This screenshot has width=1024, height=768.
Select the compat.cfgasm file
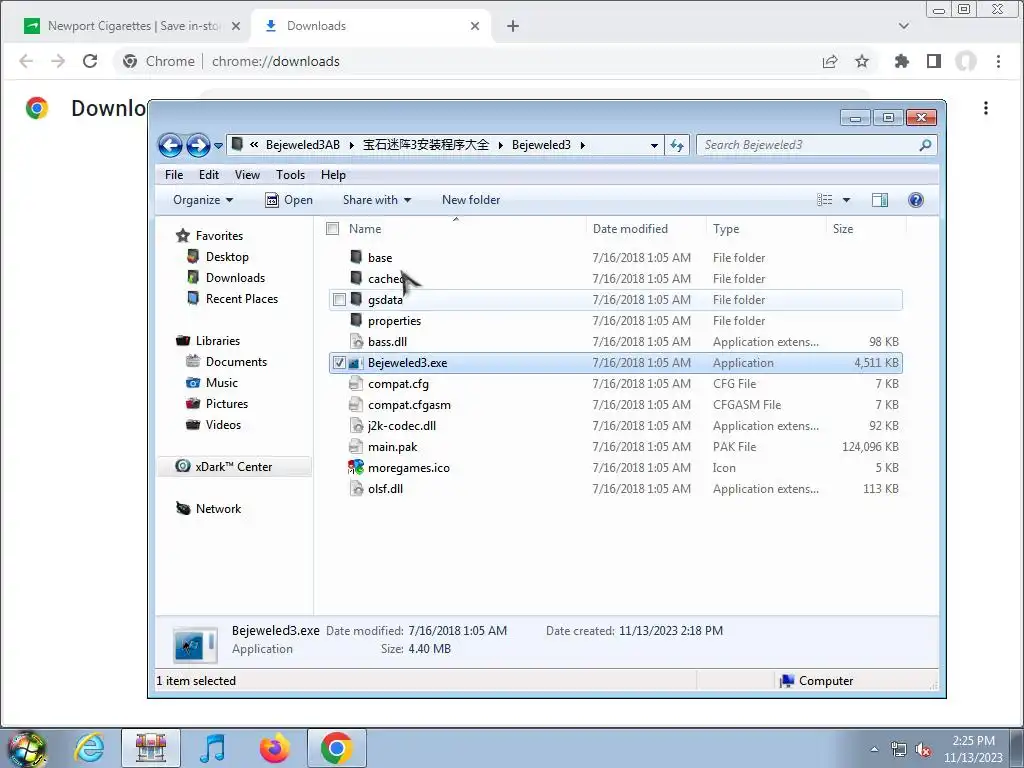tap(409, 405)
